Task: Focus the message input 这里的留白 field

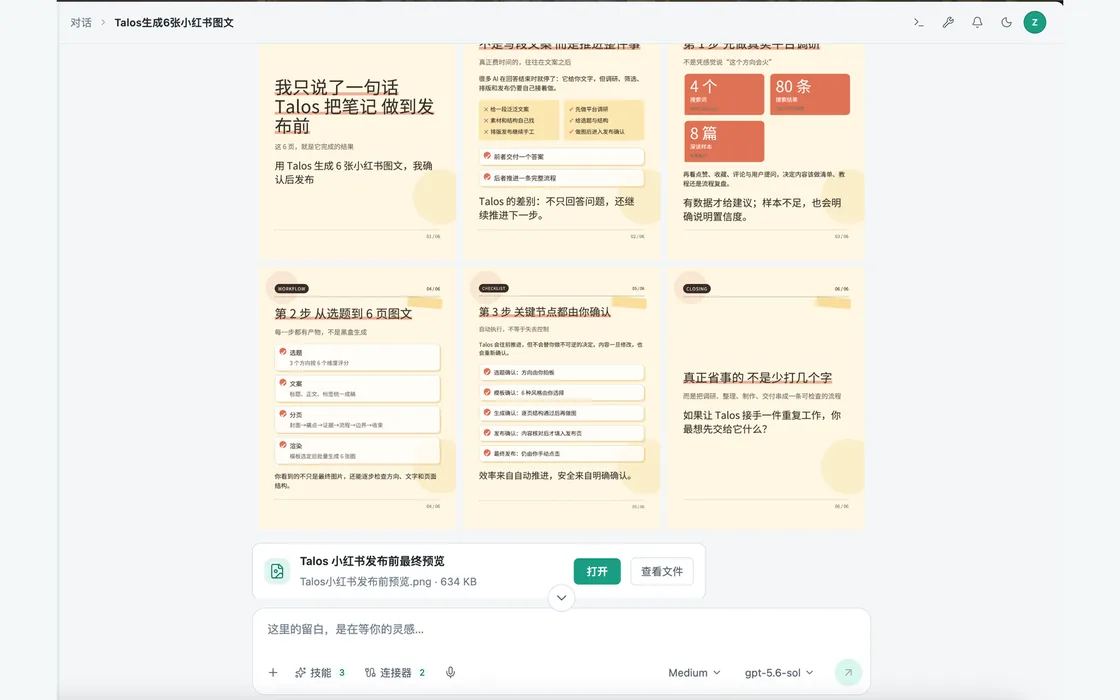Action: (561, 629)
